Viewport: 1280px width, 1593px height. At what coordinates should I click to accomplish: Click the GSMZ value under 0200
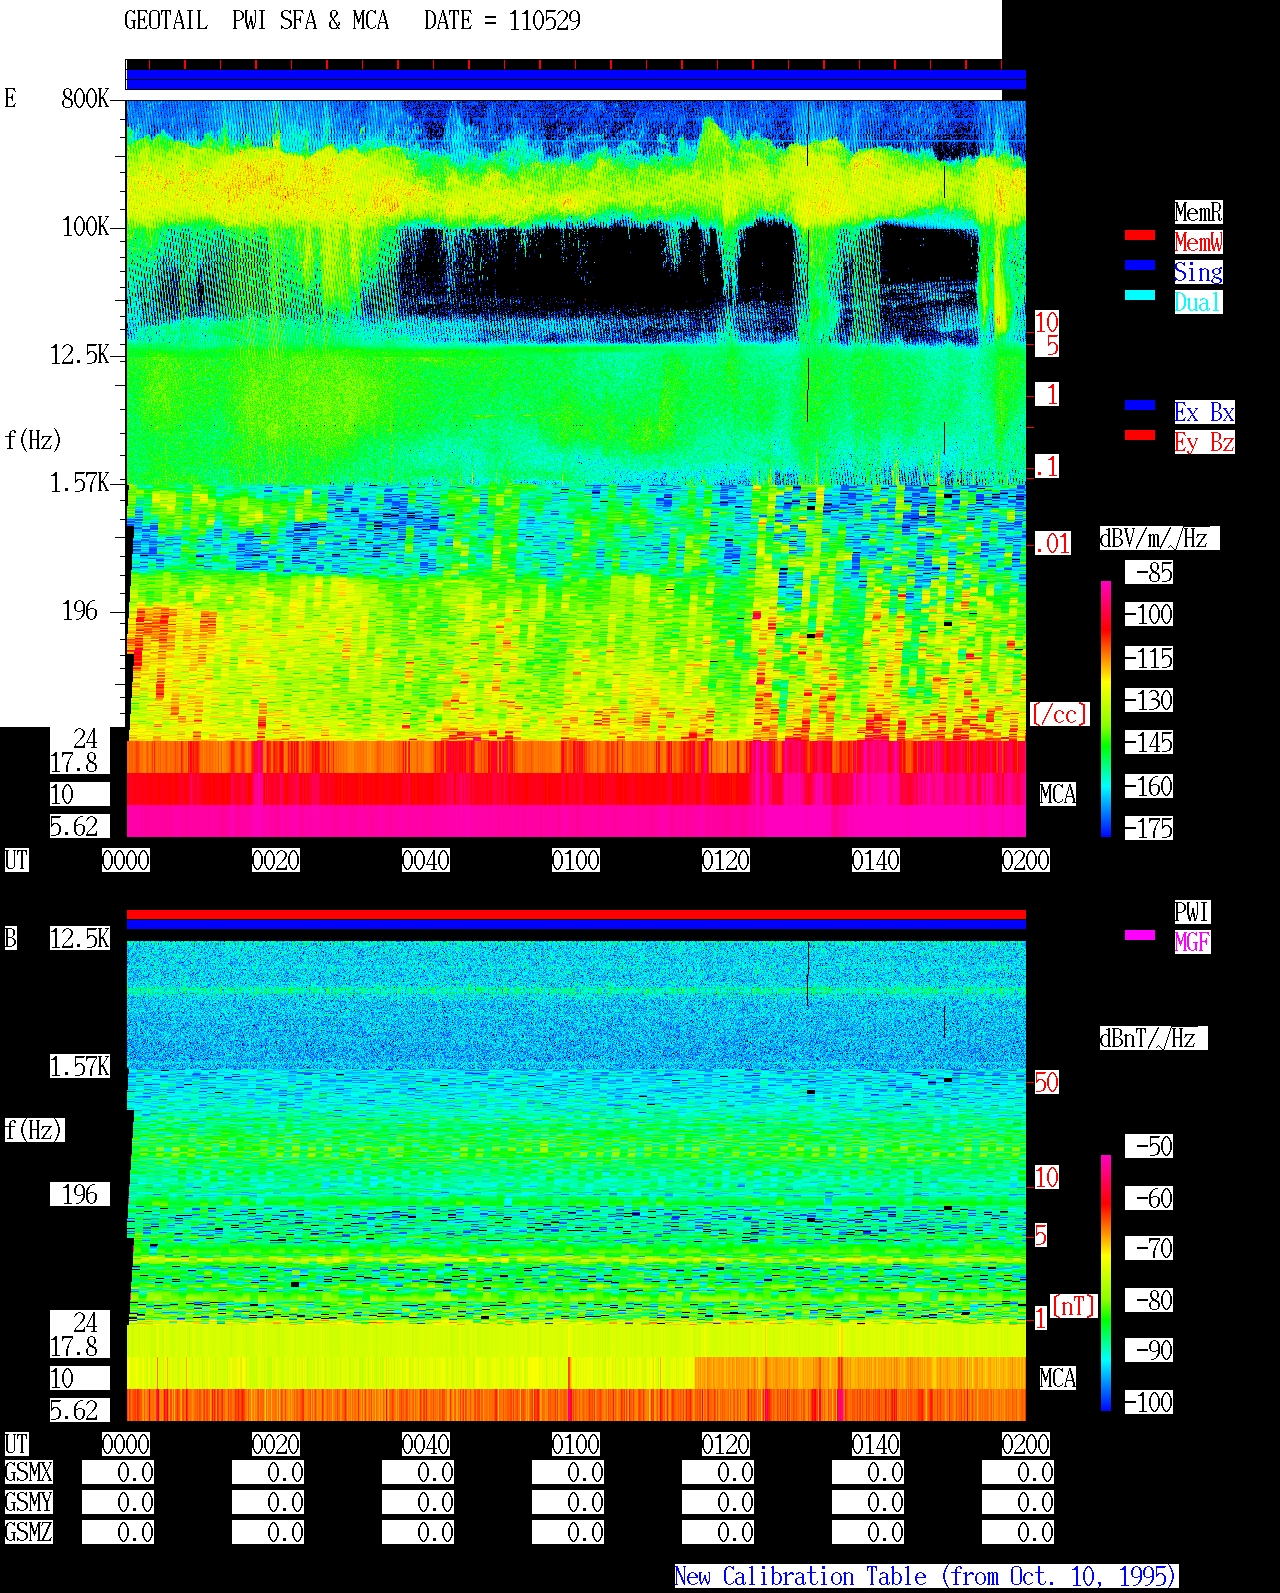click(x=1018, y=1532)
